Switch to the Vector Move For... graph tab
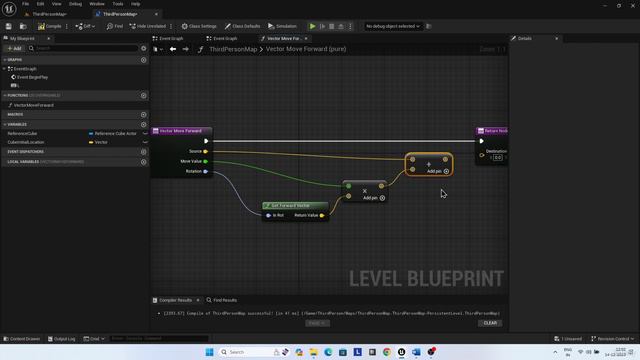 click(x=284, y=38)
